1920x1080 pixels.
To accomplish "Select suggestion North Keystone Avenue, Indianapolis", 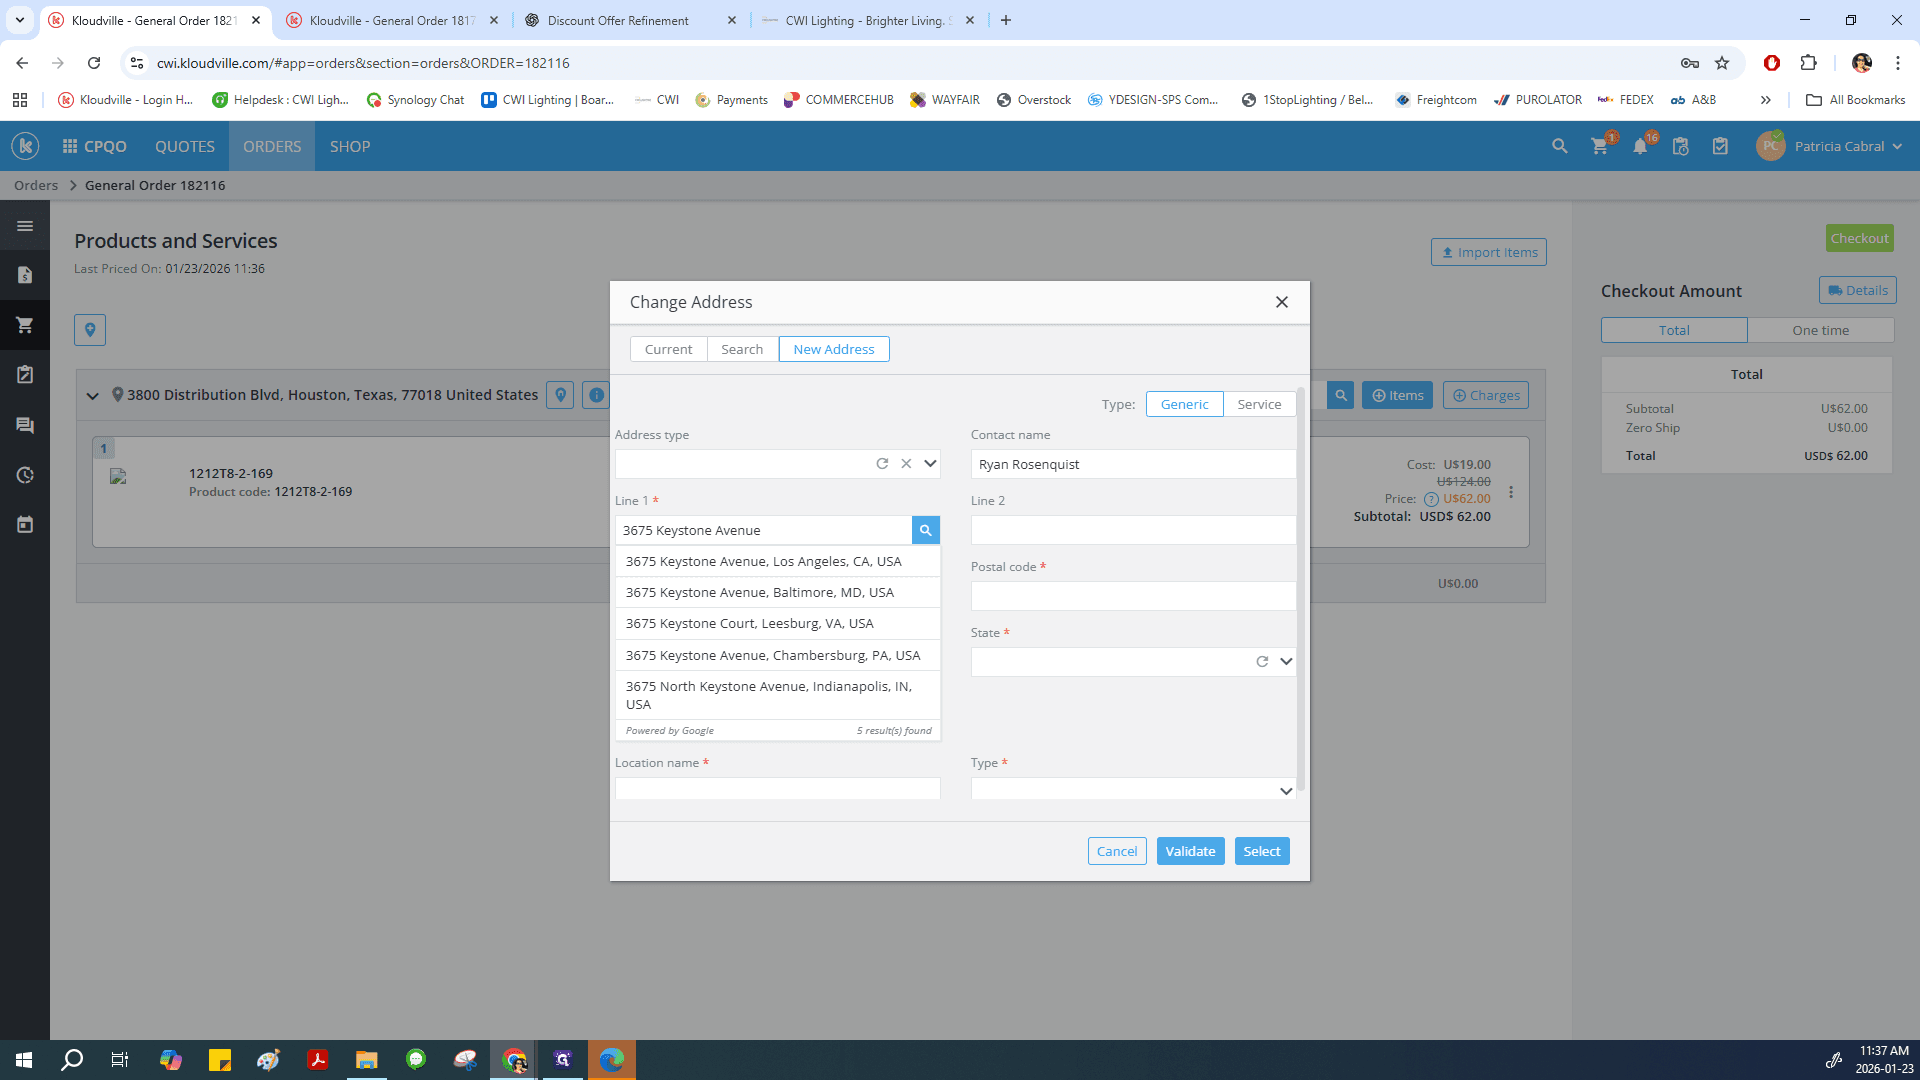I will click(778, 695).
